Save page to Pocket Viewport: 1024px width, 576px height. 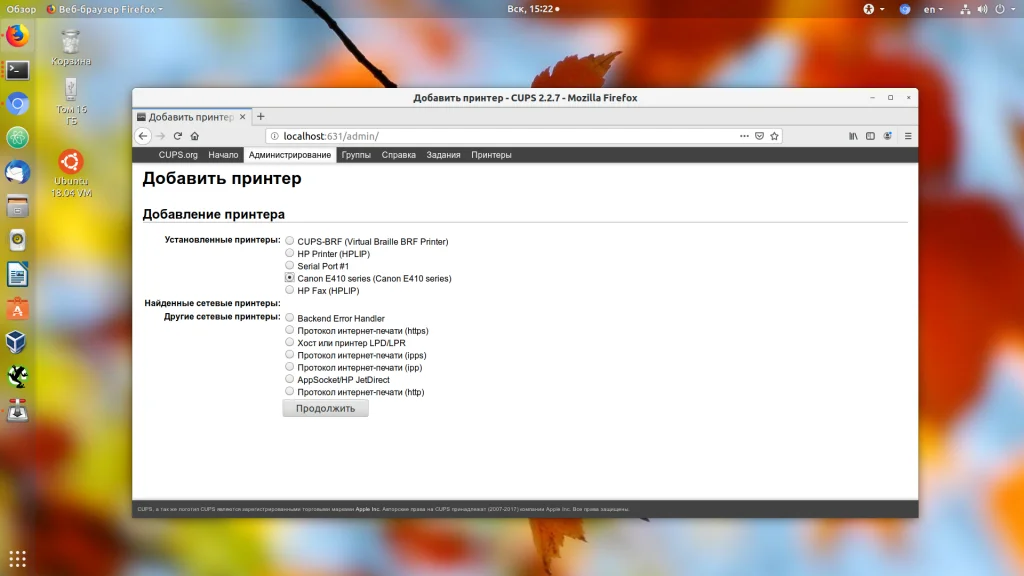(x=760, y=136)
